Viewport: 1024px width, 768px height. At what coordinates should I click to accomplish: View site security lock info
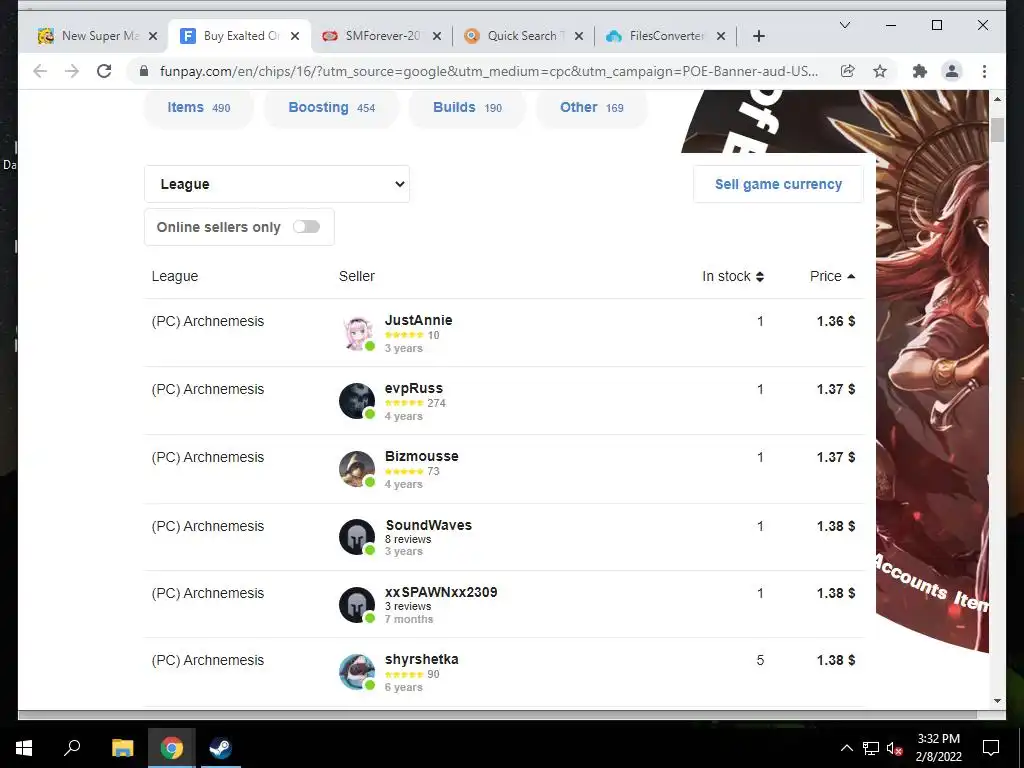click(144, 71)
